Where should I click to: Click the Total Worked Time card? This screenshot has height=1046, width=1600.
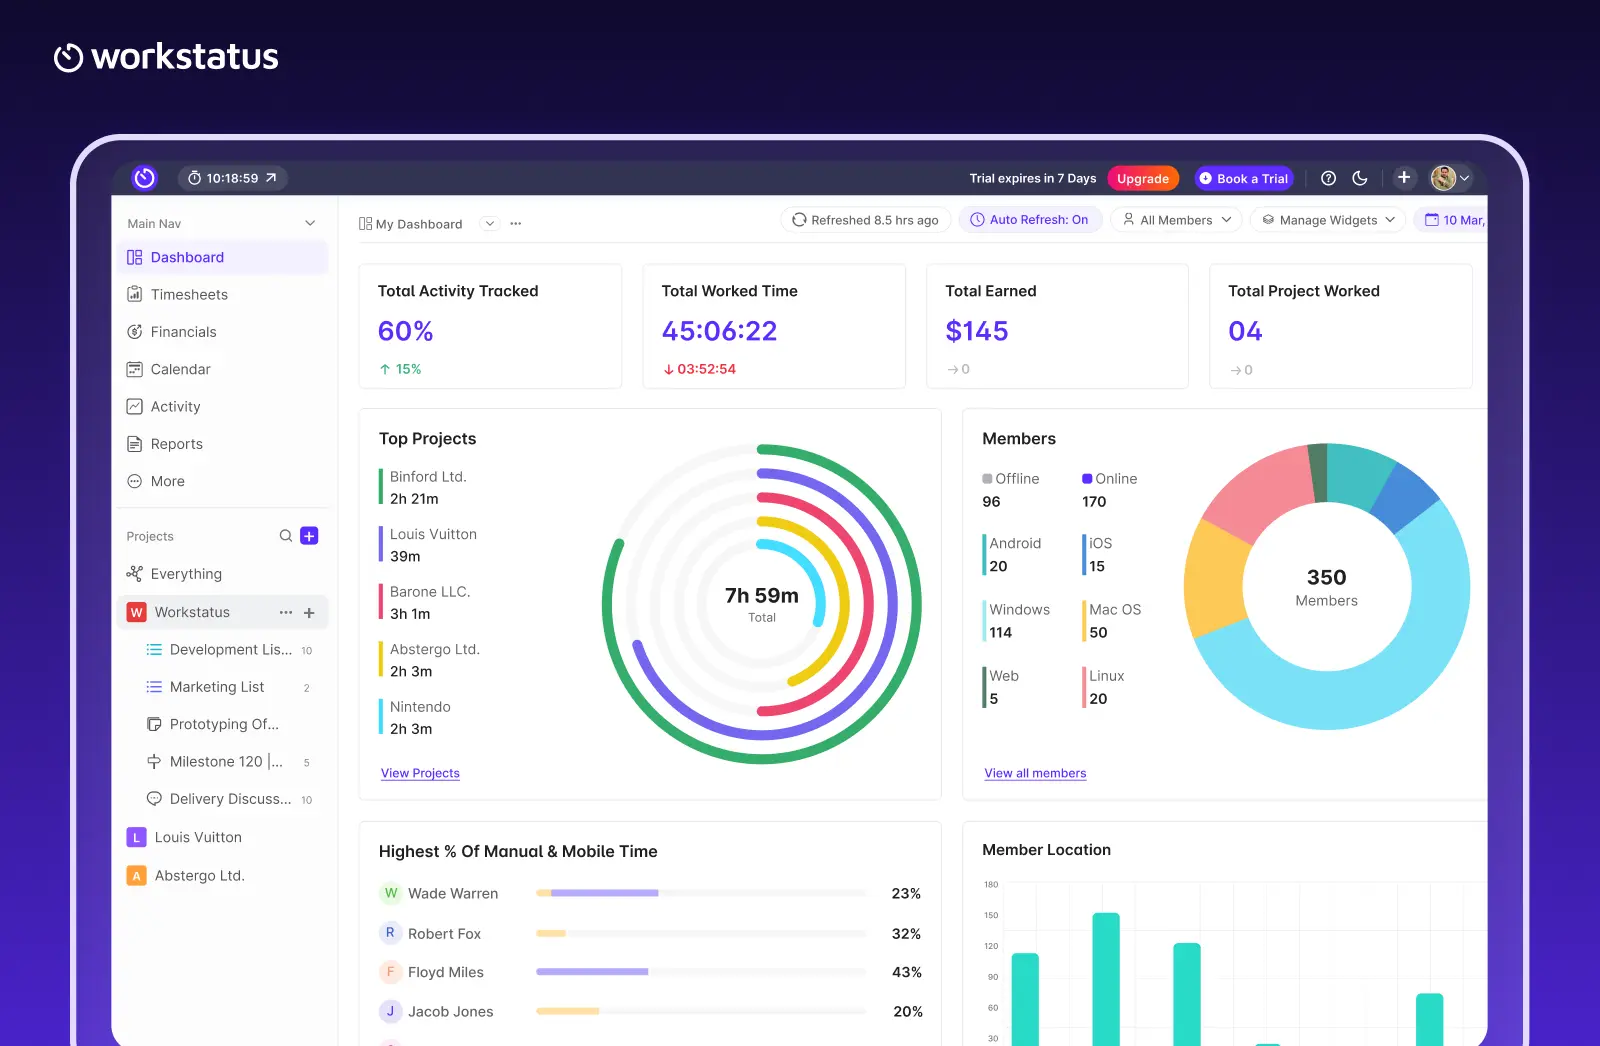point(774,326)
